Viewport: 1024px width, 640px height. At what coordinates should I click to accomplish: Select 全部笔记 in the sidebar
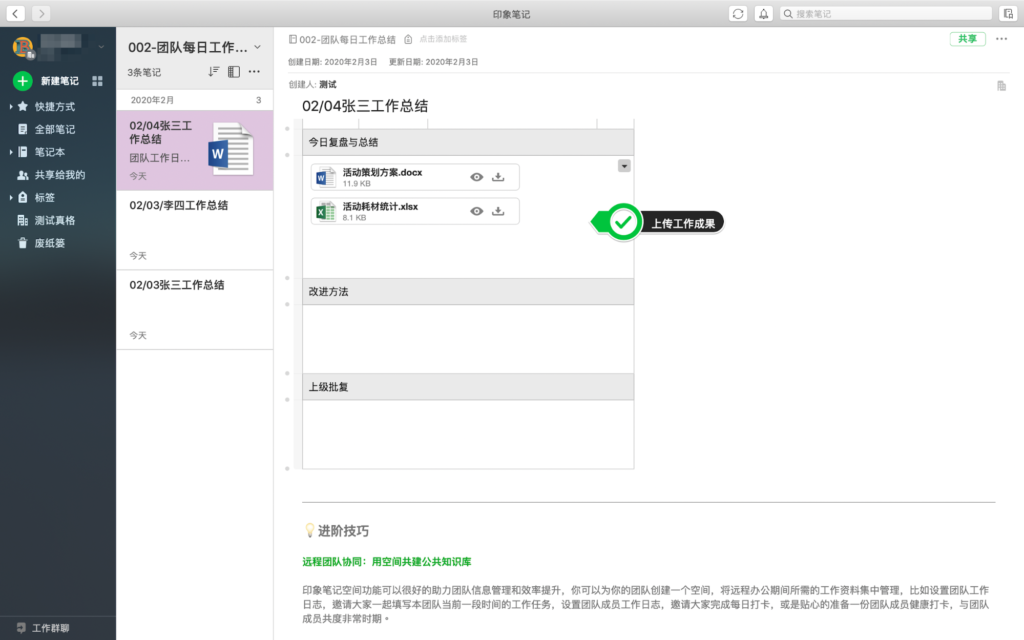[54, 129]
